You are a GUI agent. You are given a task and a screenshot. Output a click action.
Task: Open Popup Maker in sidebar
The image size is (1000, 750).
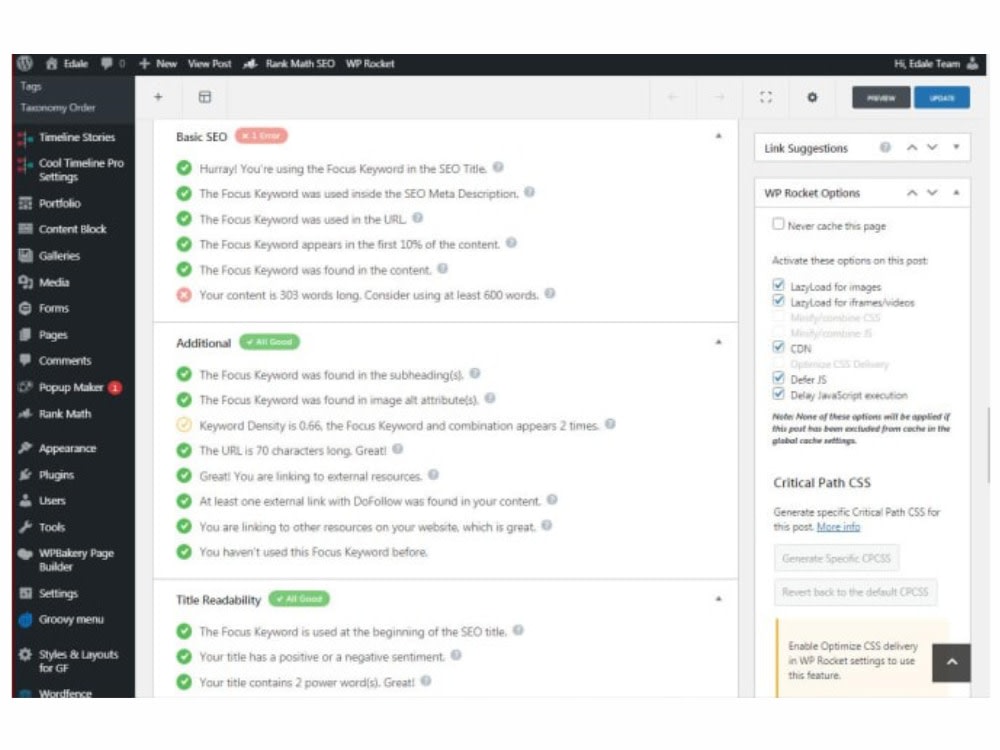(70, 387)
